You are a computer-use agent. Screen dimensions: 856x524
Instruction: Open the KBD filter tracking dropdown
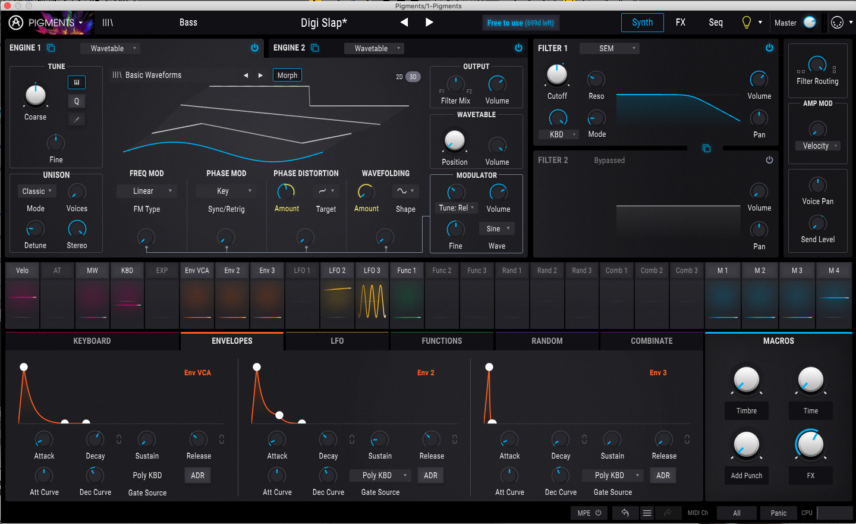click(x=558, y=134)
